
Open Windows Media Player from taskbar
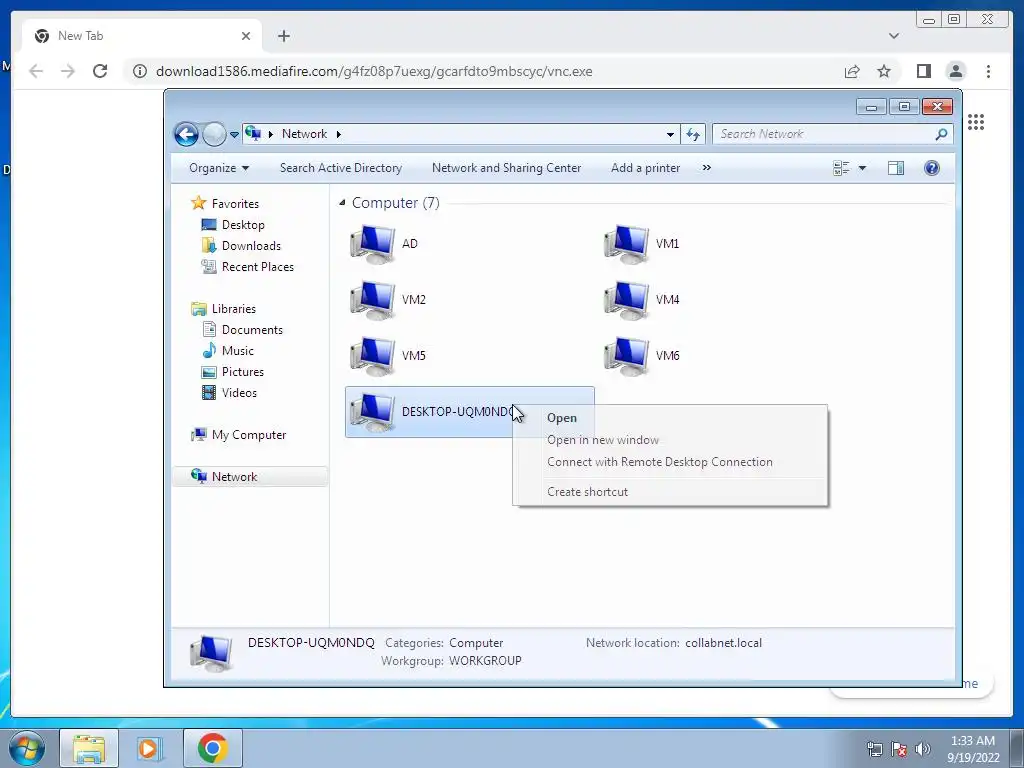(x=149, y=748)
